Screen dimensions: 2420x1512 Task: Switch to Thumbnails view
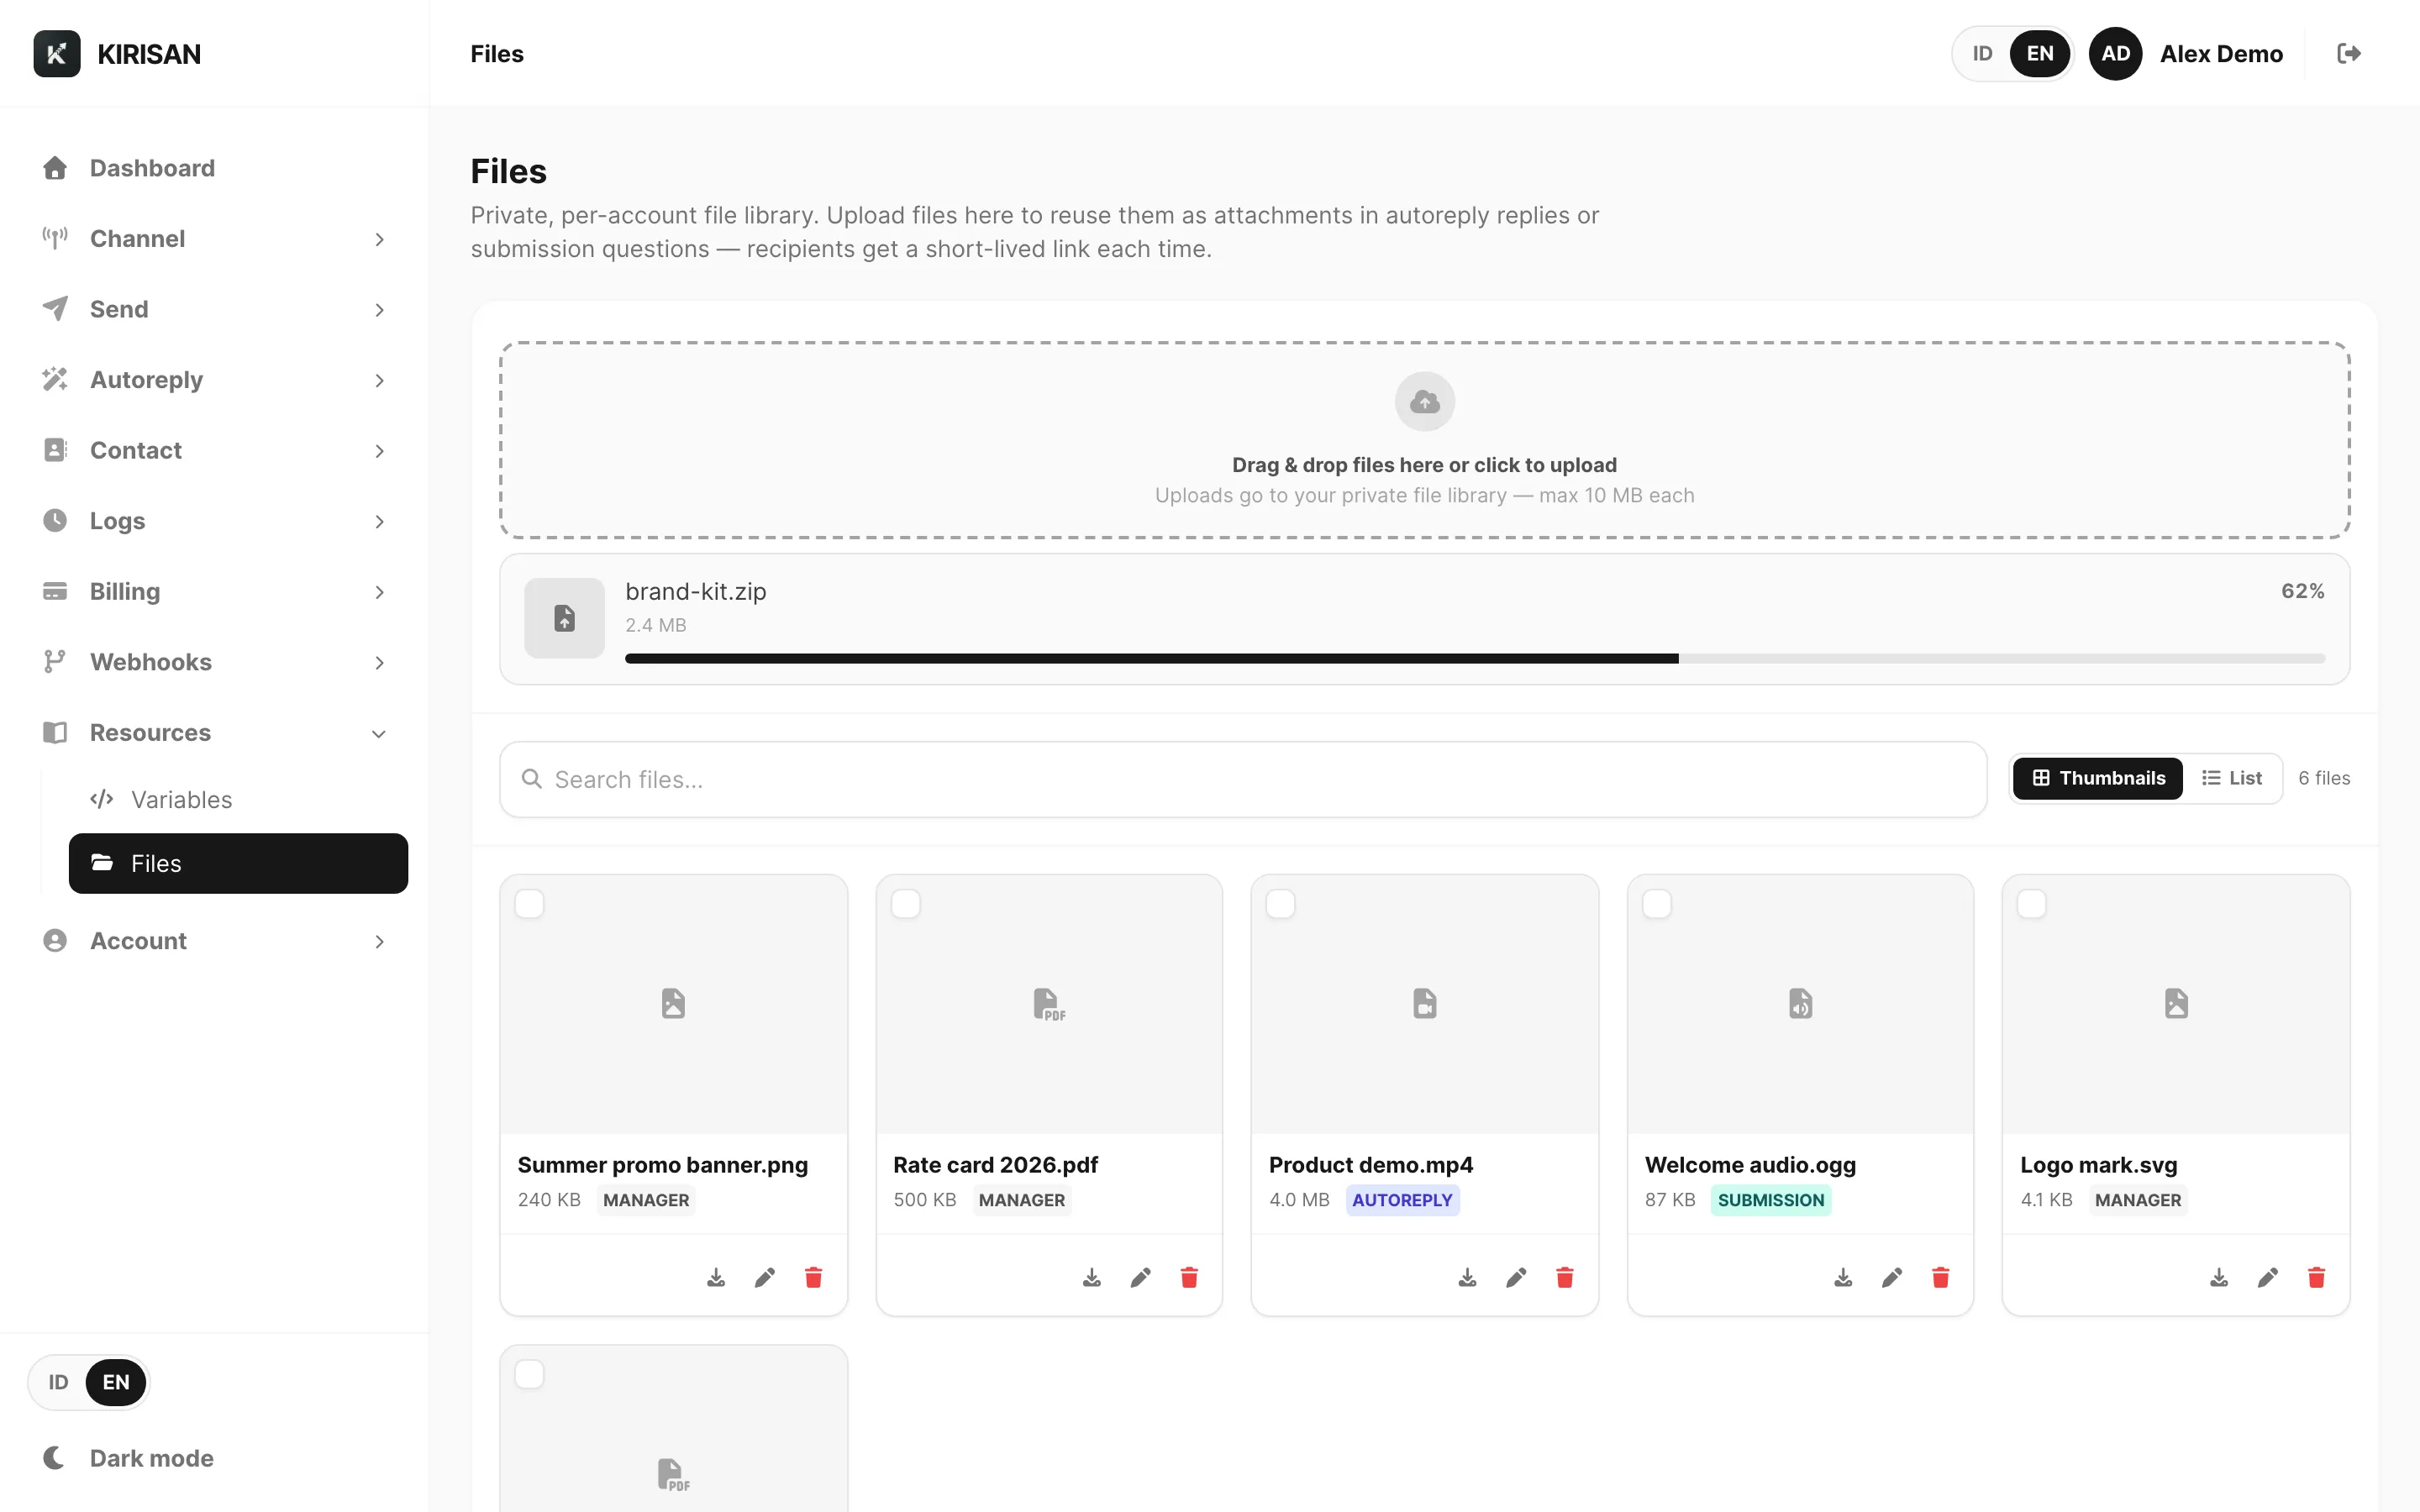(2097, 778)
